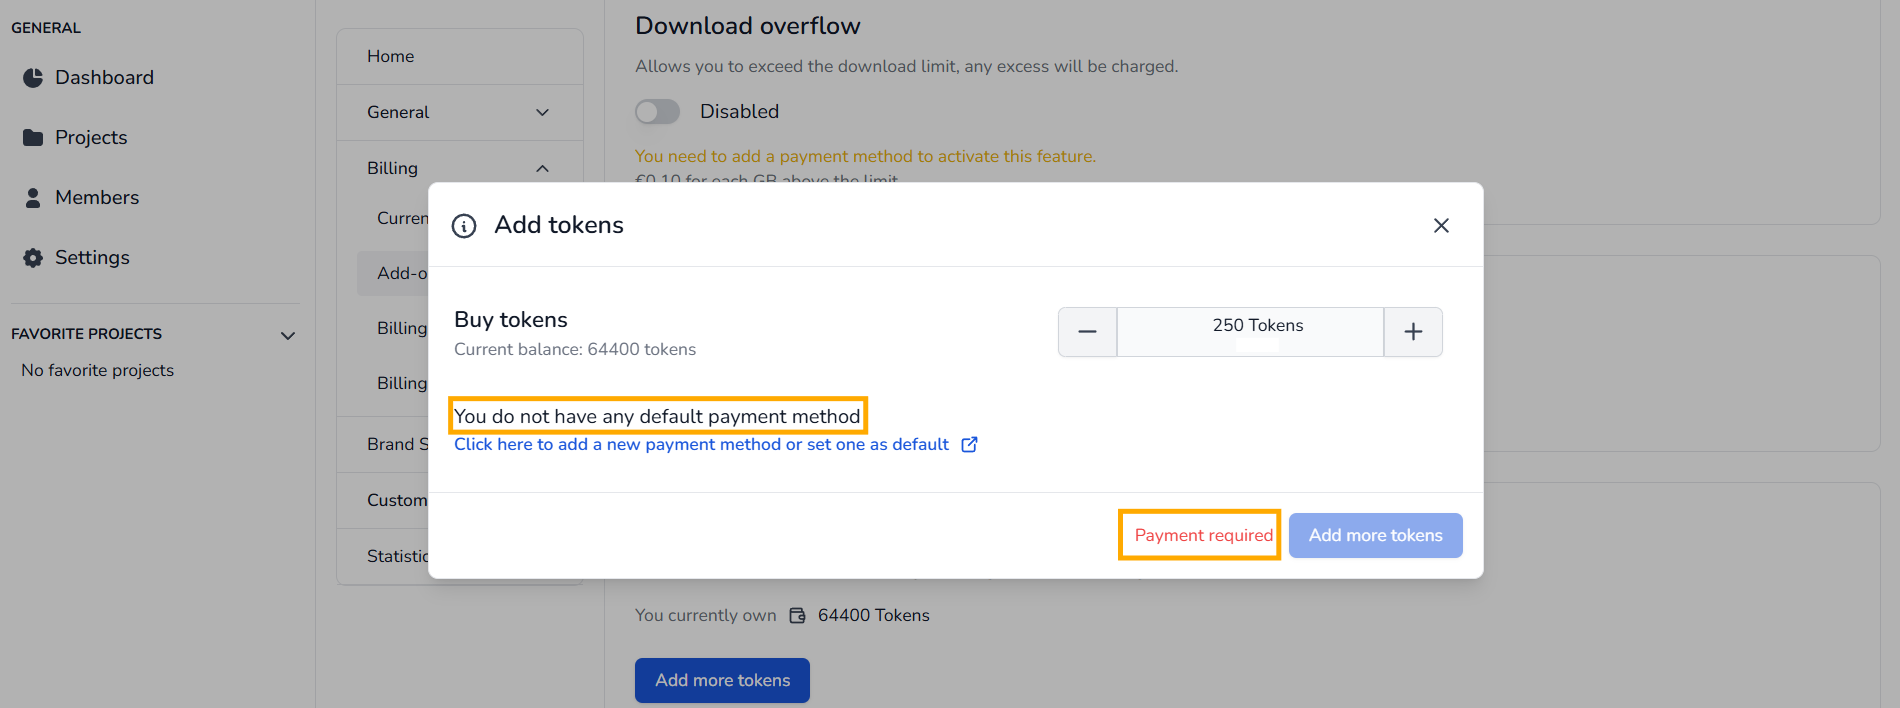Click the info icon beside Add tokens

point(464,226)
